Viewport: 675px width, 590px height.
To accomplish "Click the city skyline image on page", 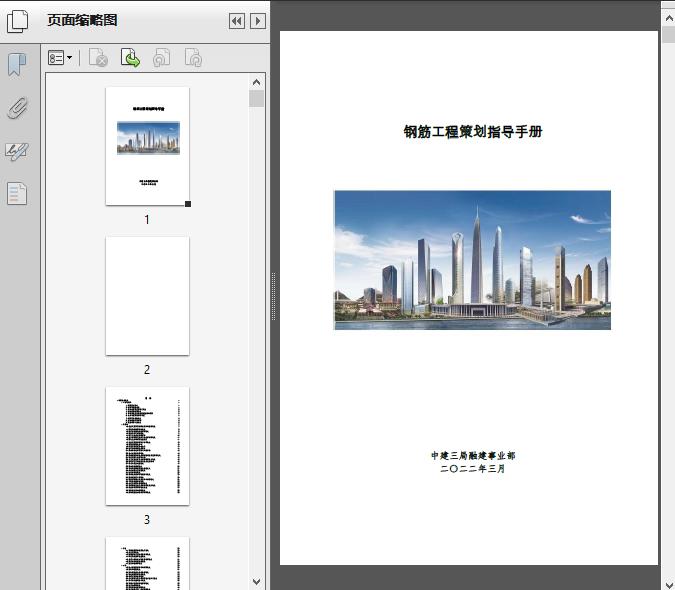I will [x=472, y=260].
